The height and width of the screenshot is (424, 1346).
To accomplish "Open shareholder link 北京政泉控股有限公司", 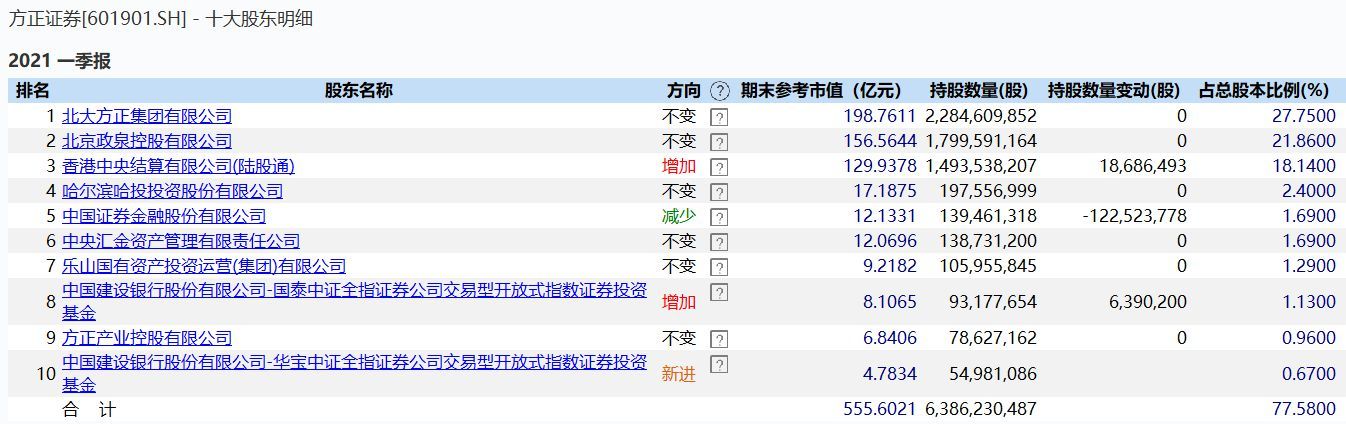I will (x=147, y=141).
